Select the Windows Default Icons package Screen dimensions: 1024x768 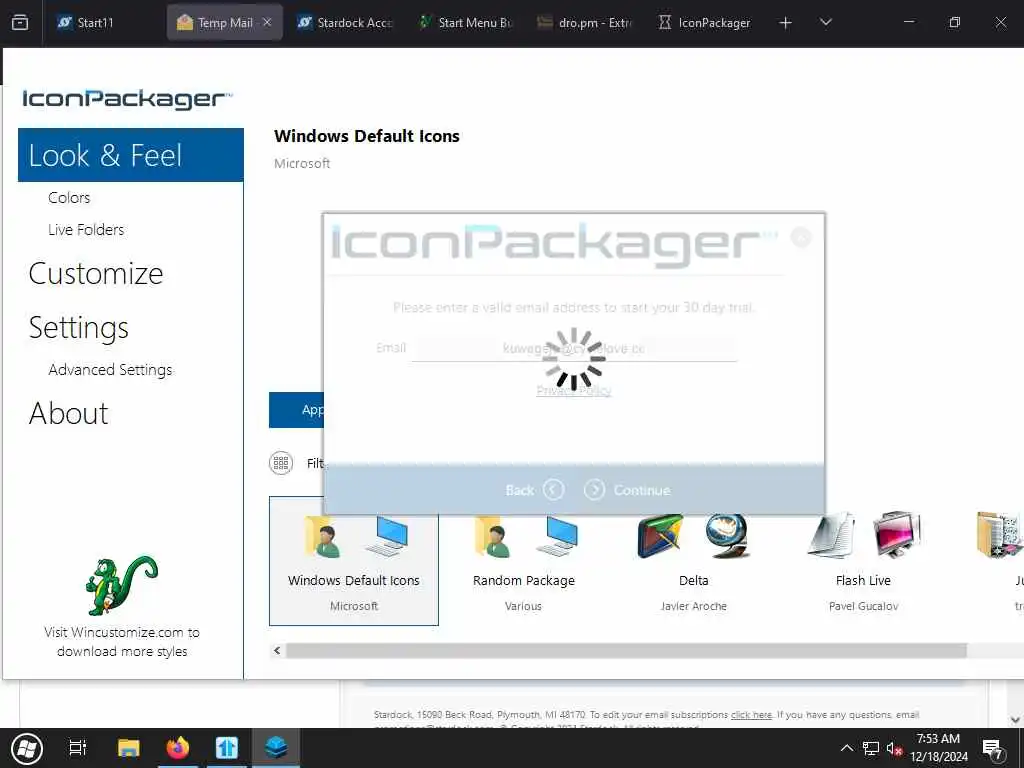pos(353,561)
